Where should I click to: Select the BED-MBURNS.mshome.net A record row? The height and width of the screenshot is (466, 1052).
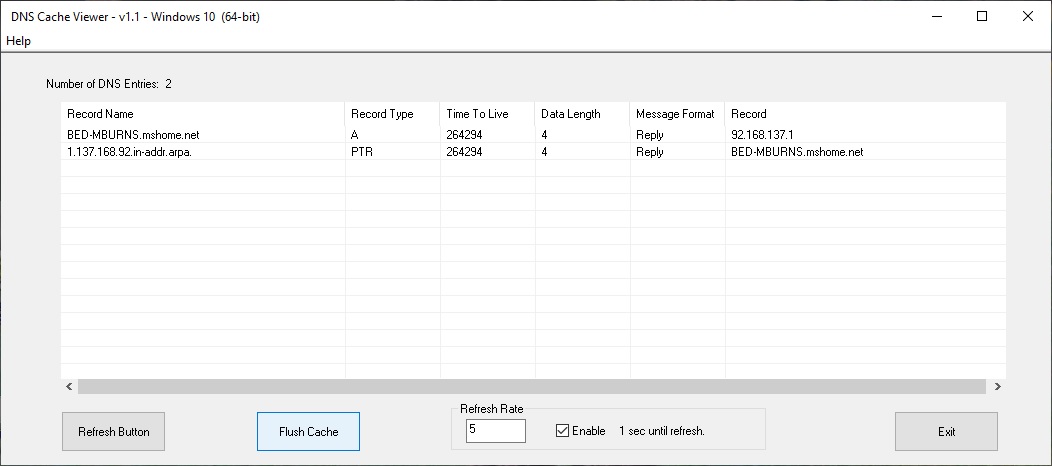pos(533,135)
